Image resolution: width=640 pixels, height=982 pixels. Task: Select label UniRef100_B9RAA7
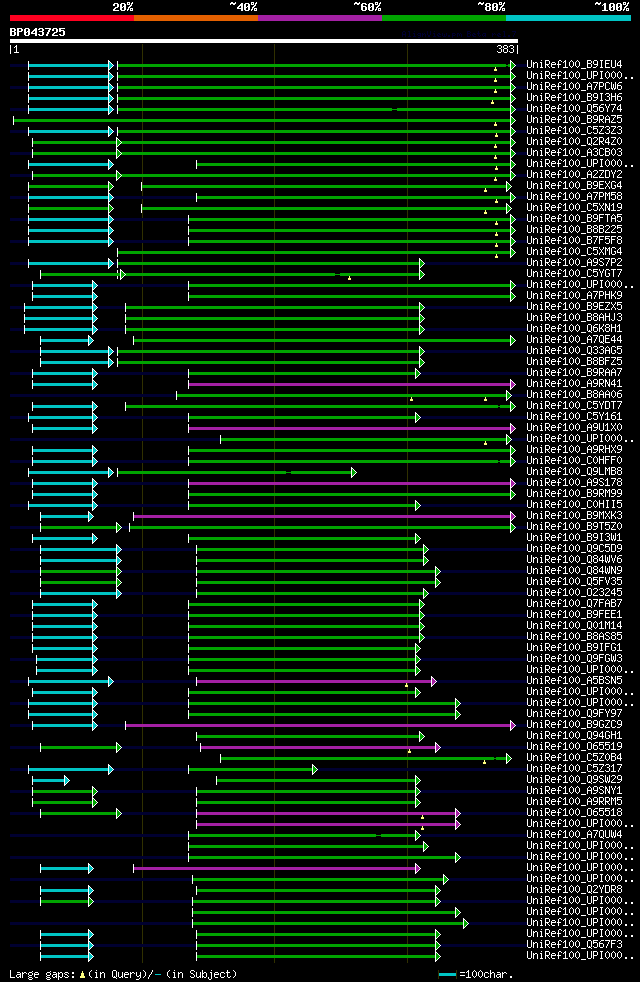pyautogui.click(x=574, y=373)
